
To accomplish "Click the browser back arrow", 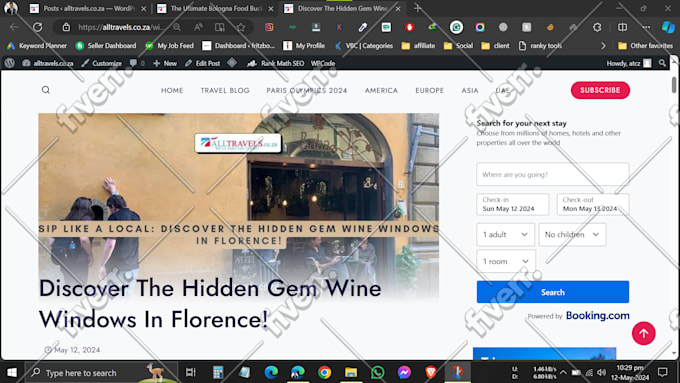I will click(x=14, y=27).
